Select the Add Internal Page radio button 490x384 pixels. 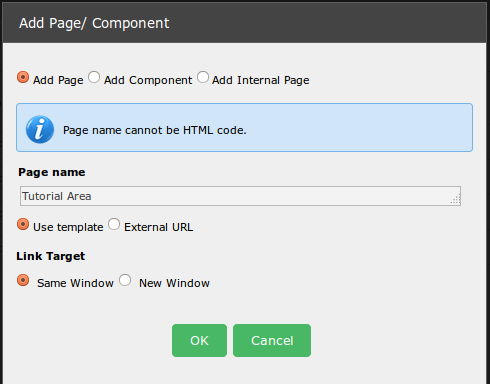(x=203, y=77)
